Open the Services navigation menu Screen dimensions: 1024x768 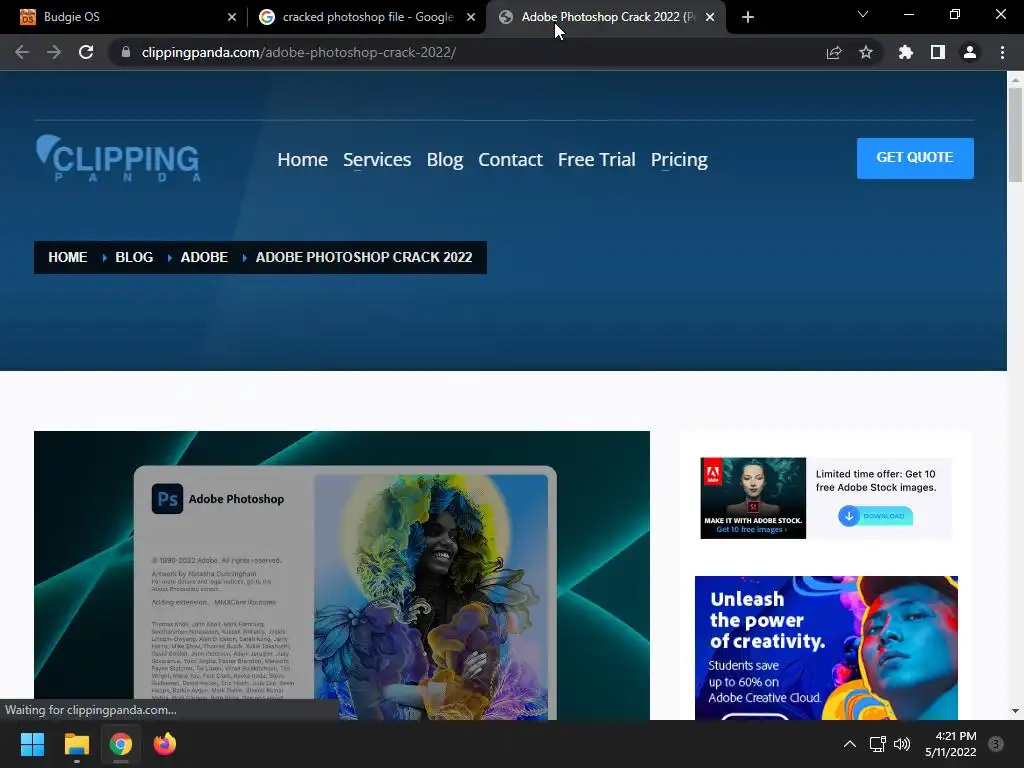coord(377,159)
